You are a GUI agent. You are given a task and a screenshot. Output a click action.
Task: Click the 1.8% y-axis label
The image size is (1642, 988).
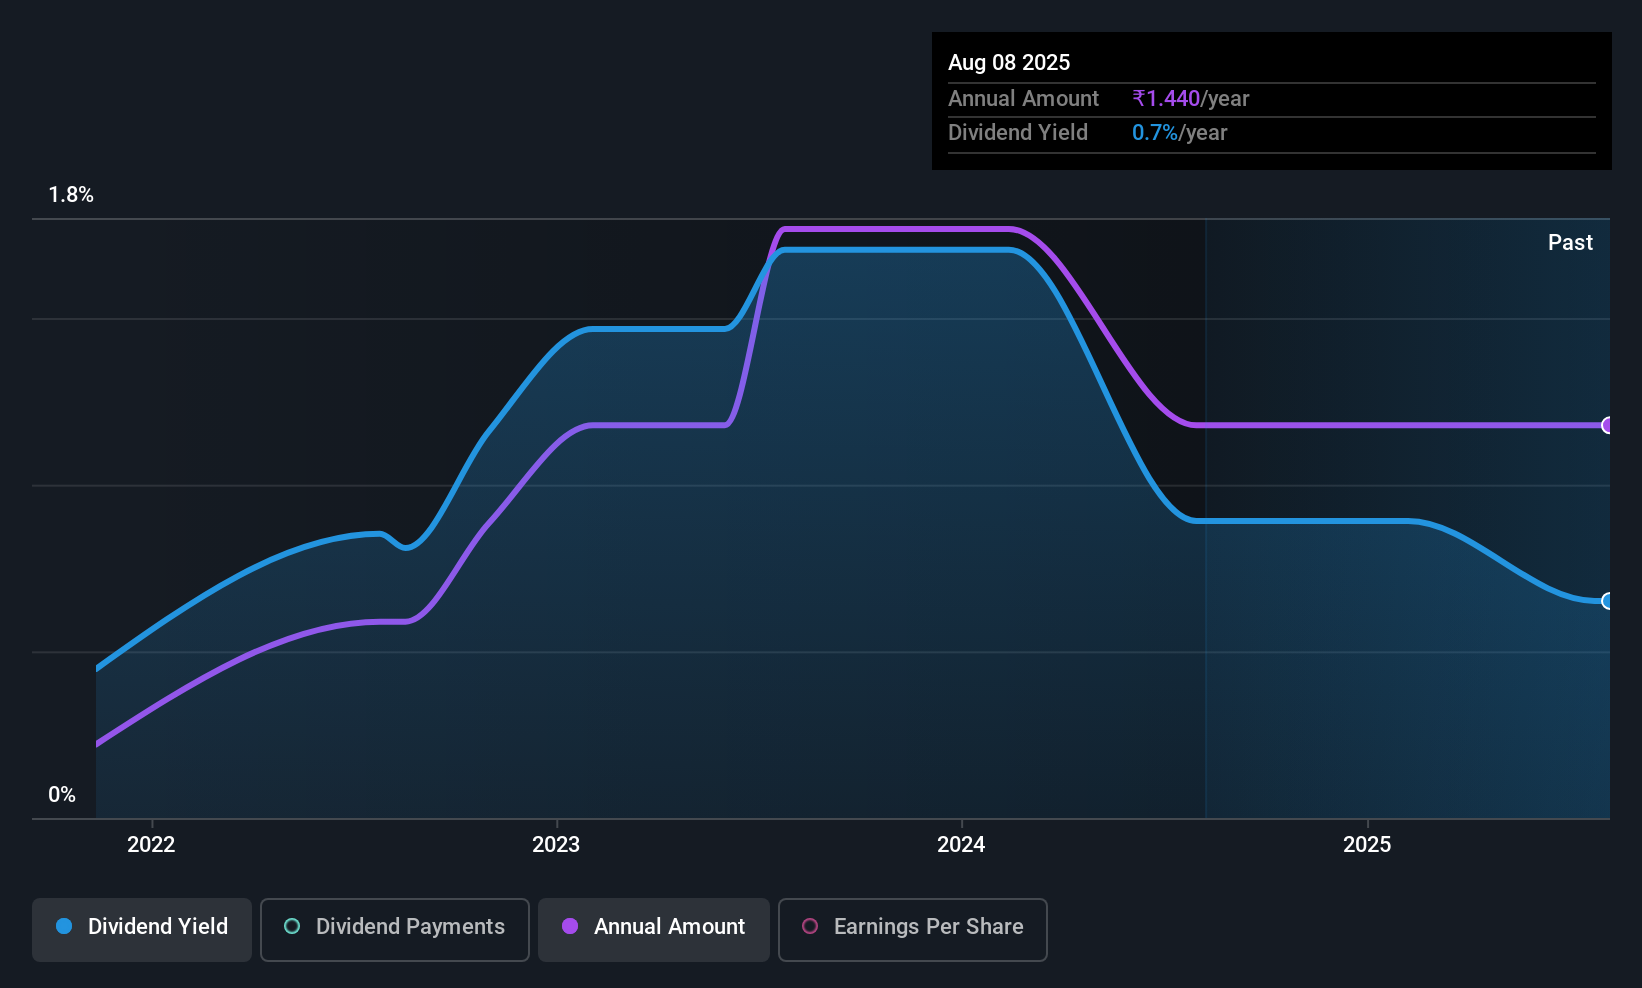(71, 195)
